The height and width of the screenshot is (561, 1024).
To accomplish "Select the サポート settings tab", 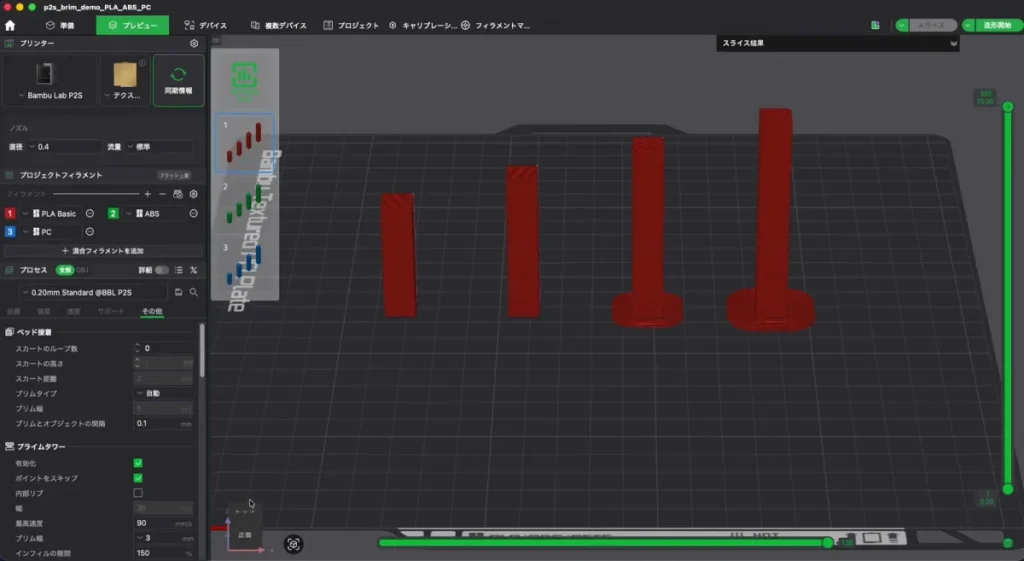I will [110, 312].
